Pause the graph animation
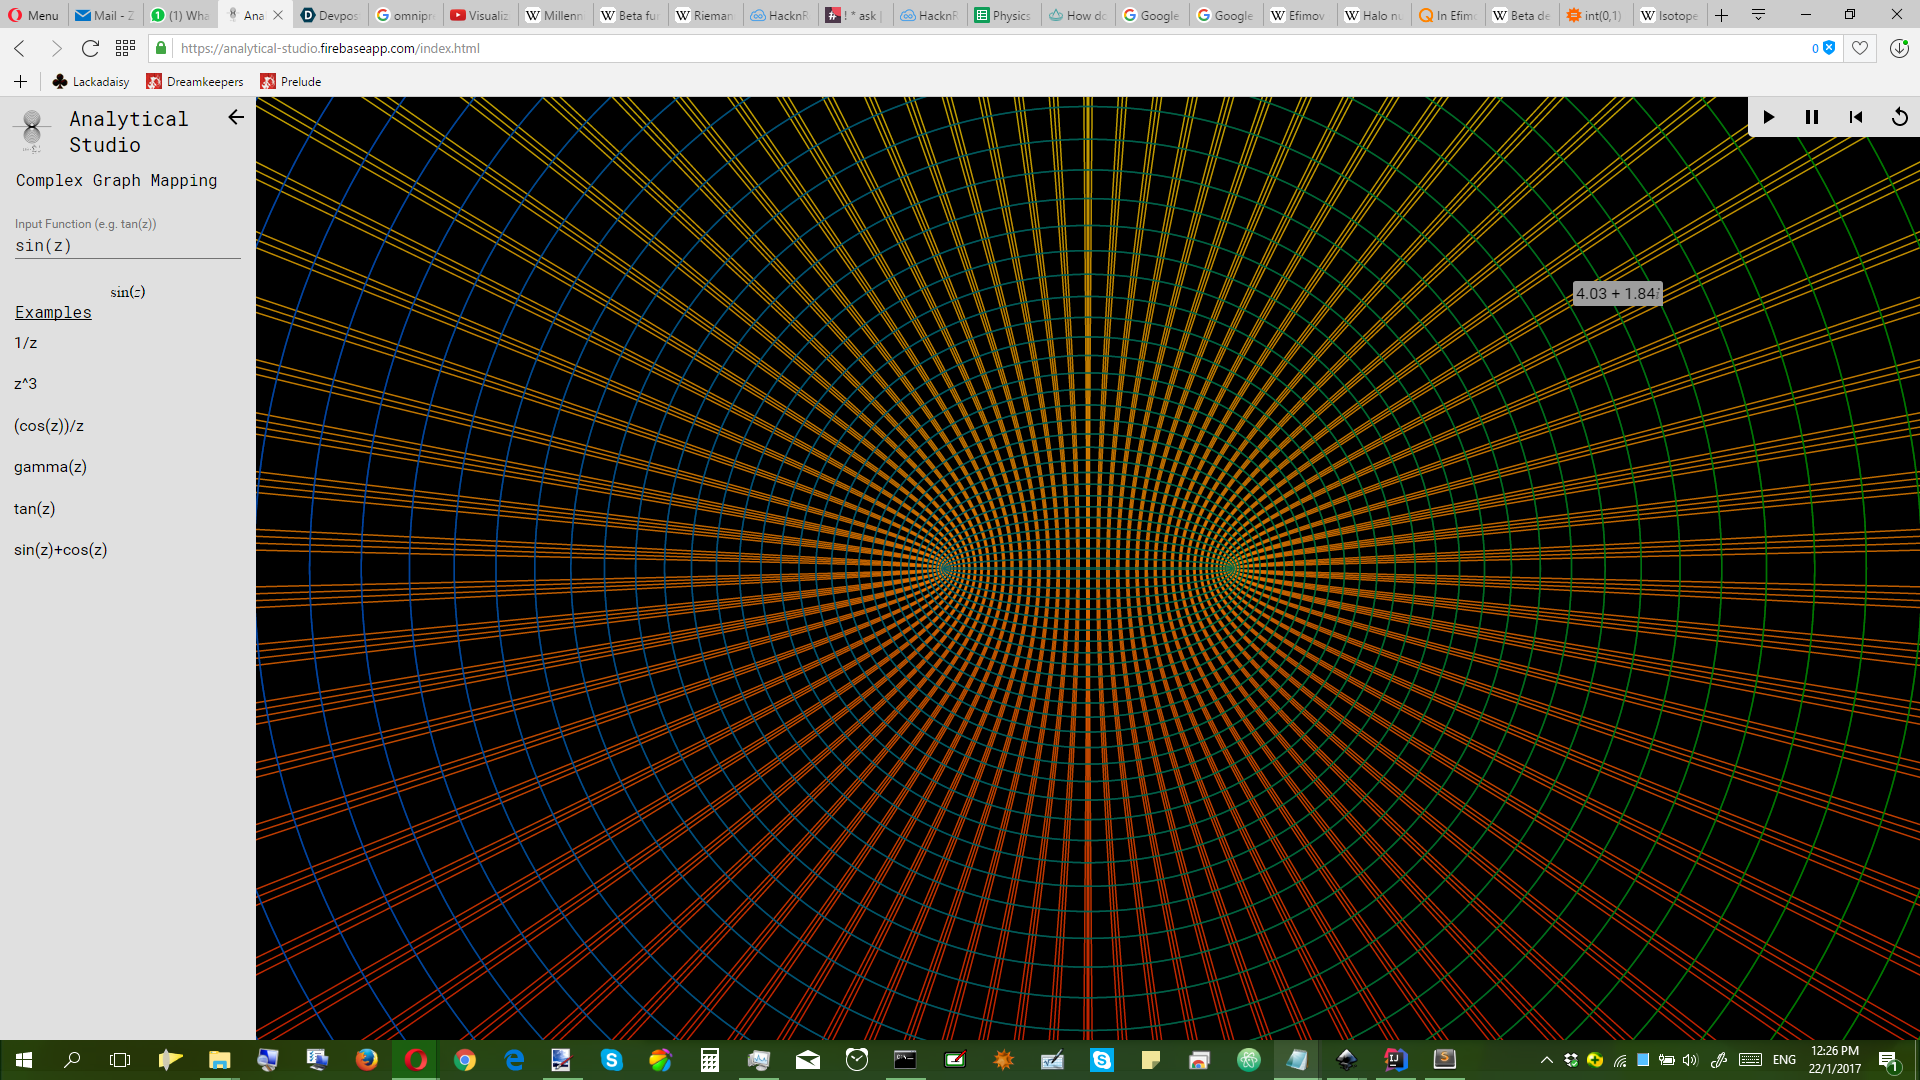The width and height of the screenshot is (1920, 1080). pyautogui.click(x=1811, y=117)
